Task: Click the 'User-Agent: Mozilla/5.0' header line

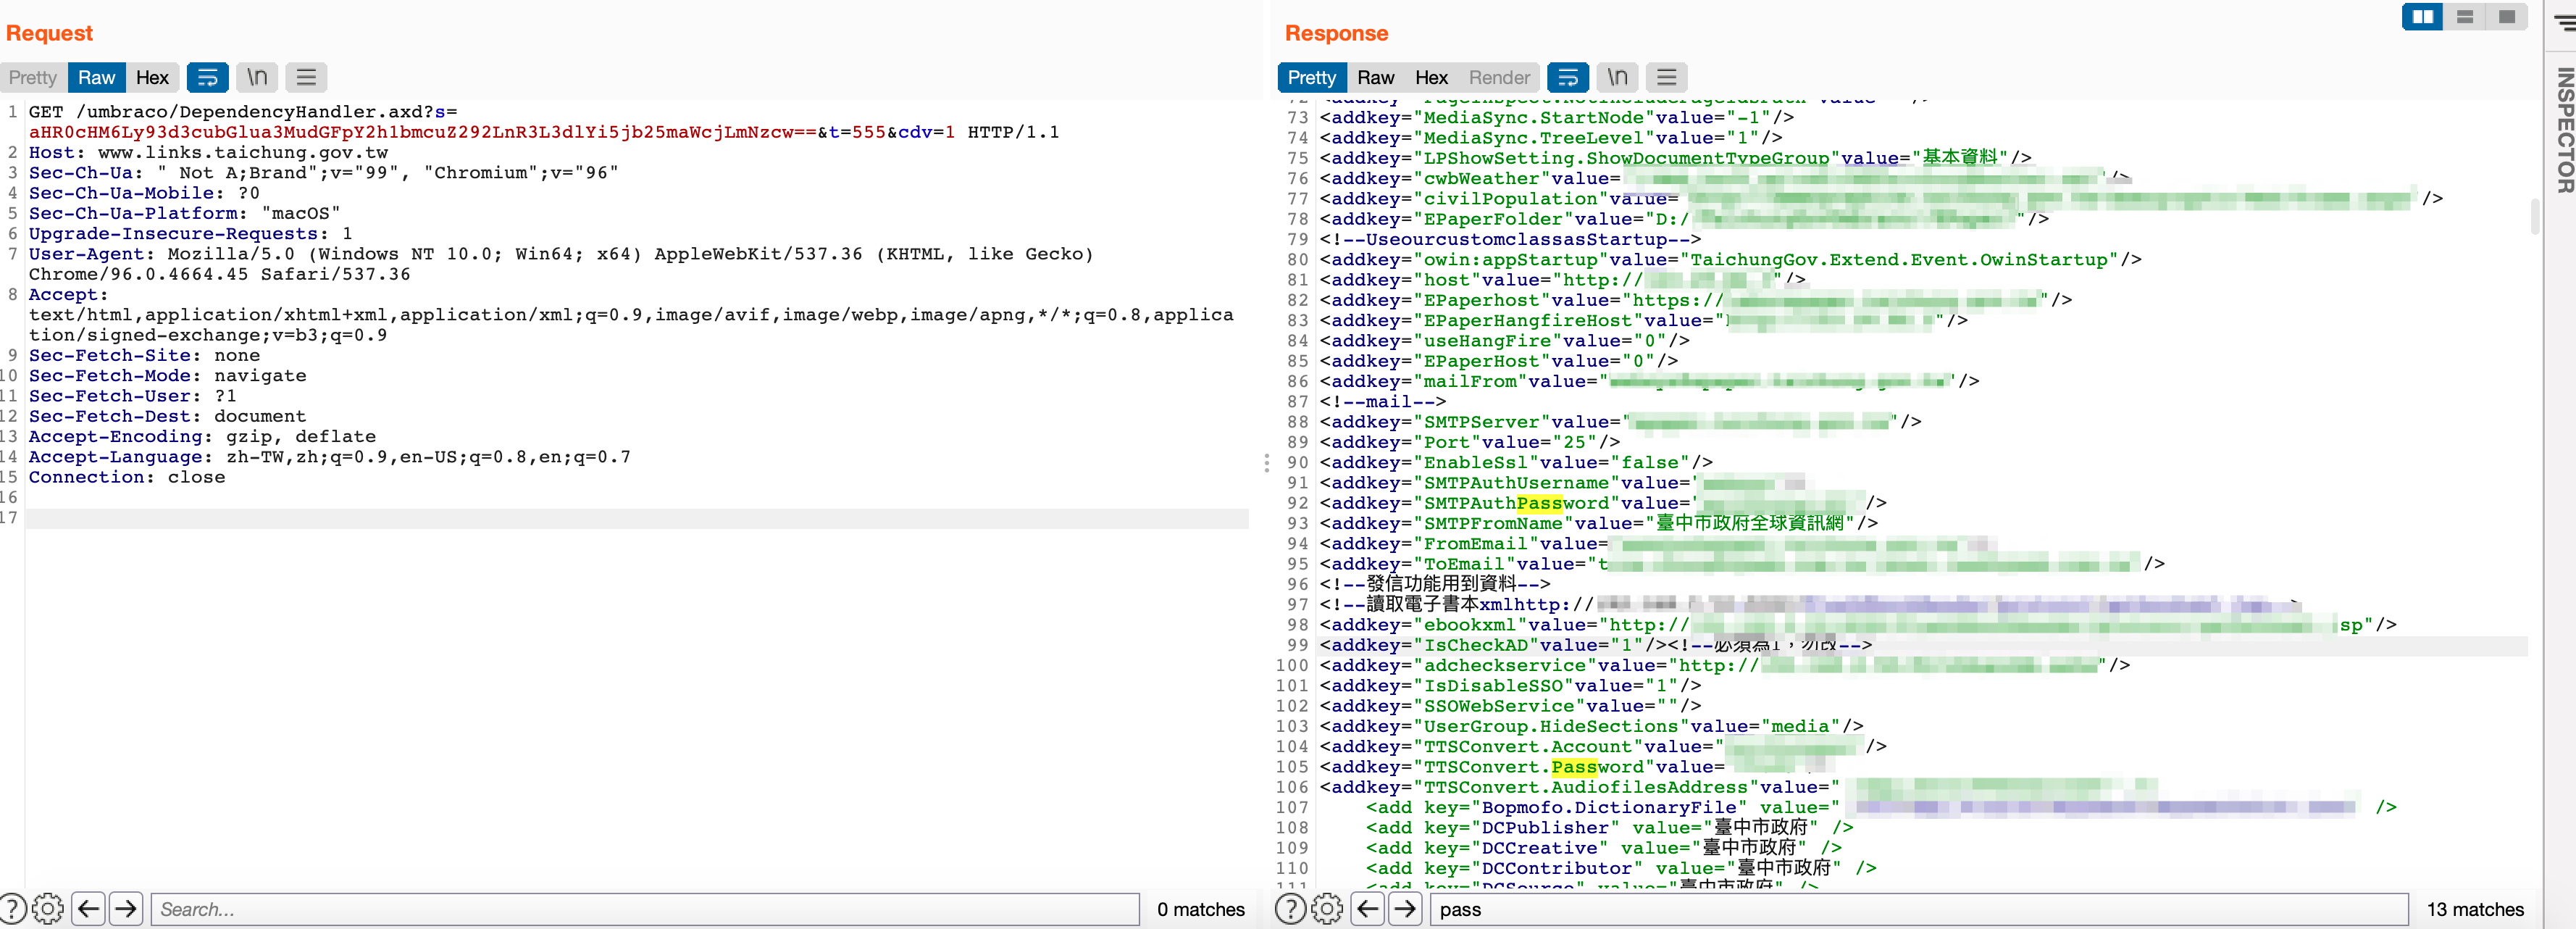Action: pos(561,264)
